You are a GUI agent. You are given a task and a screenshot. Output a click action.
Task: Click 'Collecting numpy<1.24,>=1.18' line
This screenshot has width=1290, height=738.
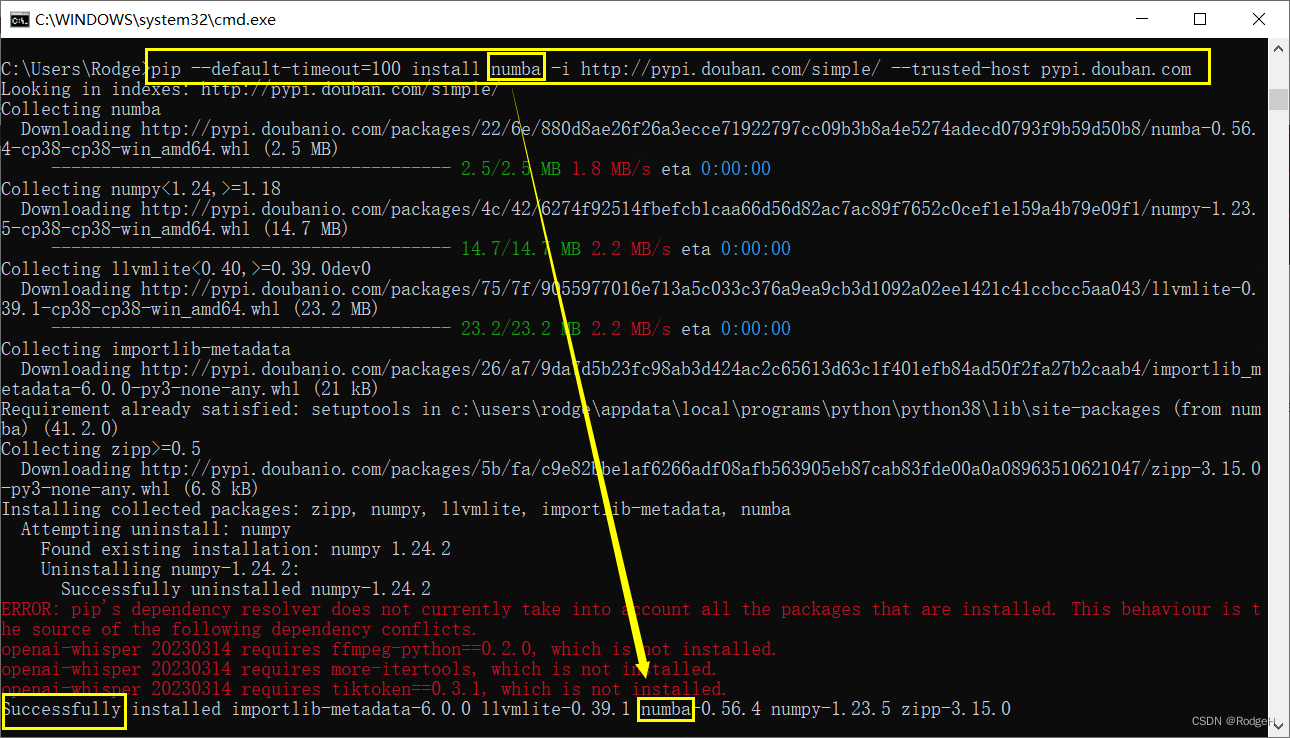pos(141,189)
